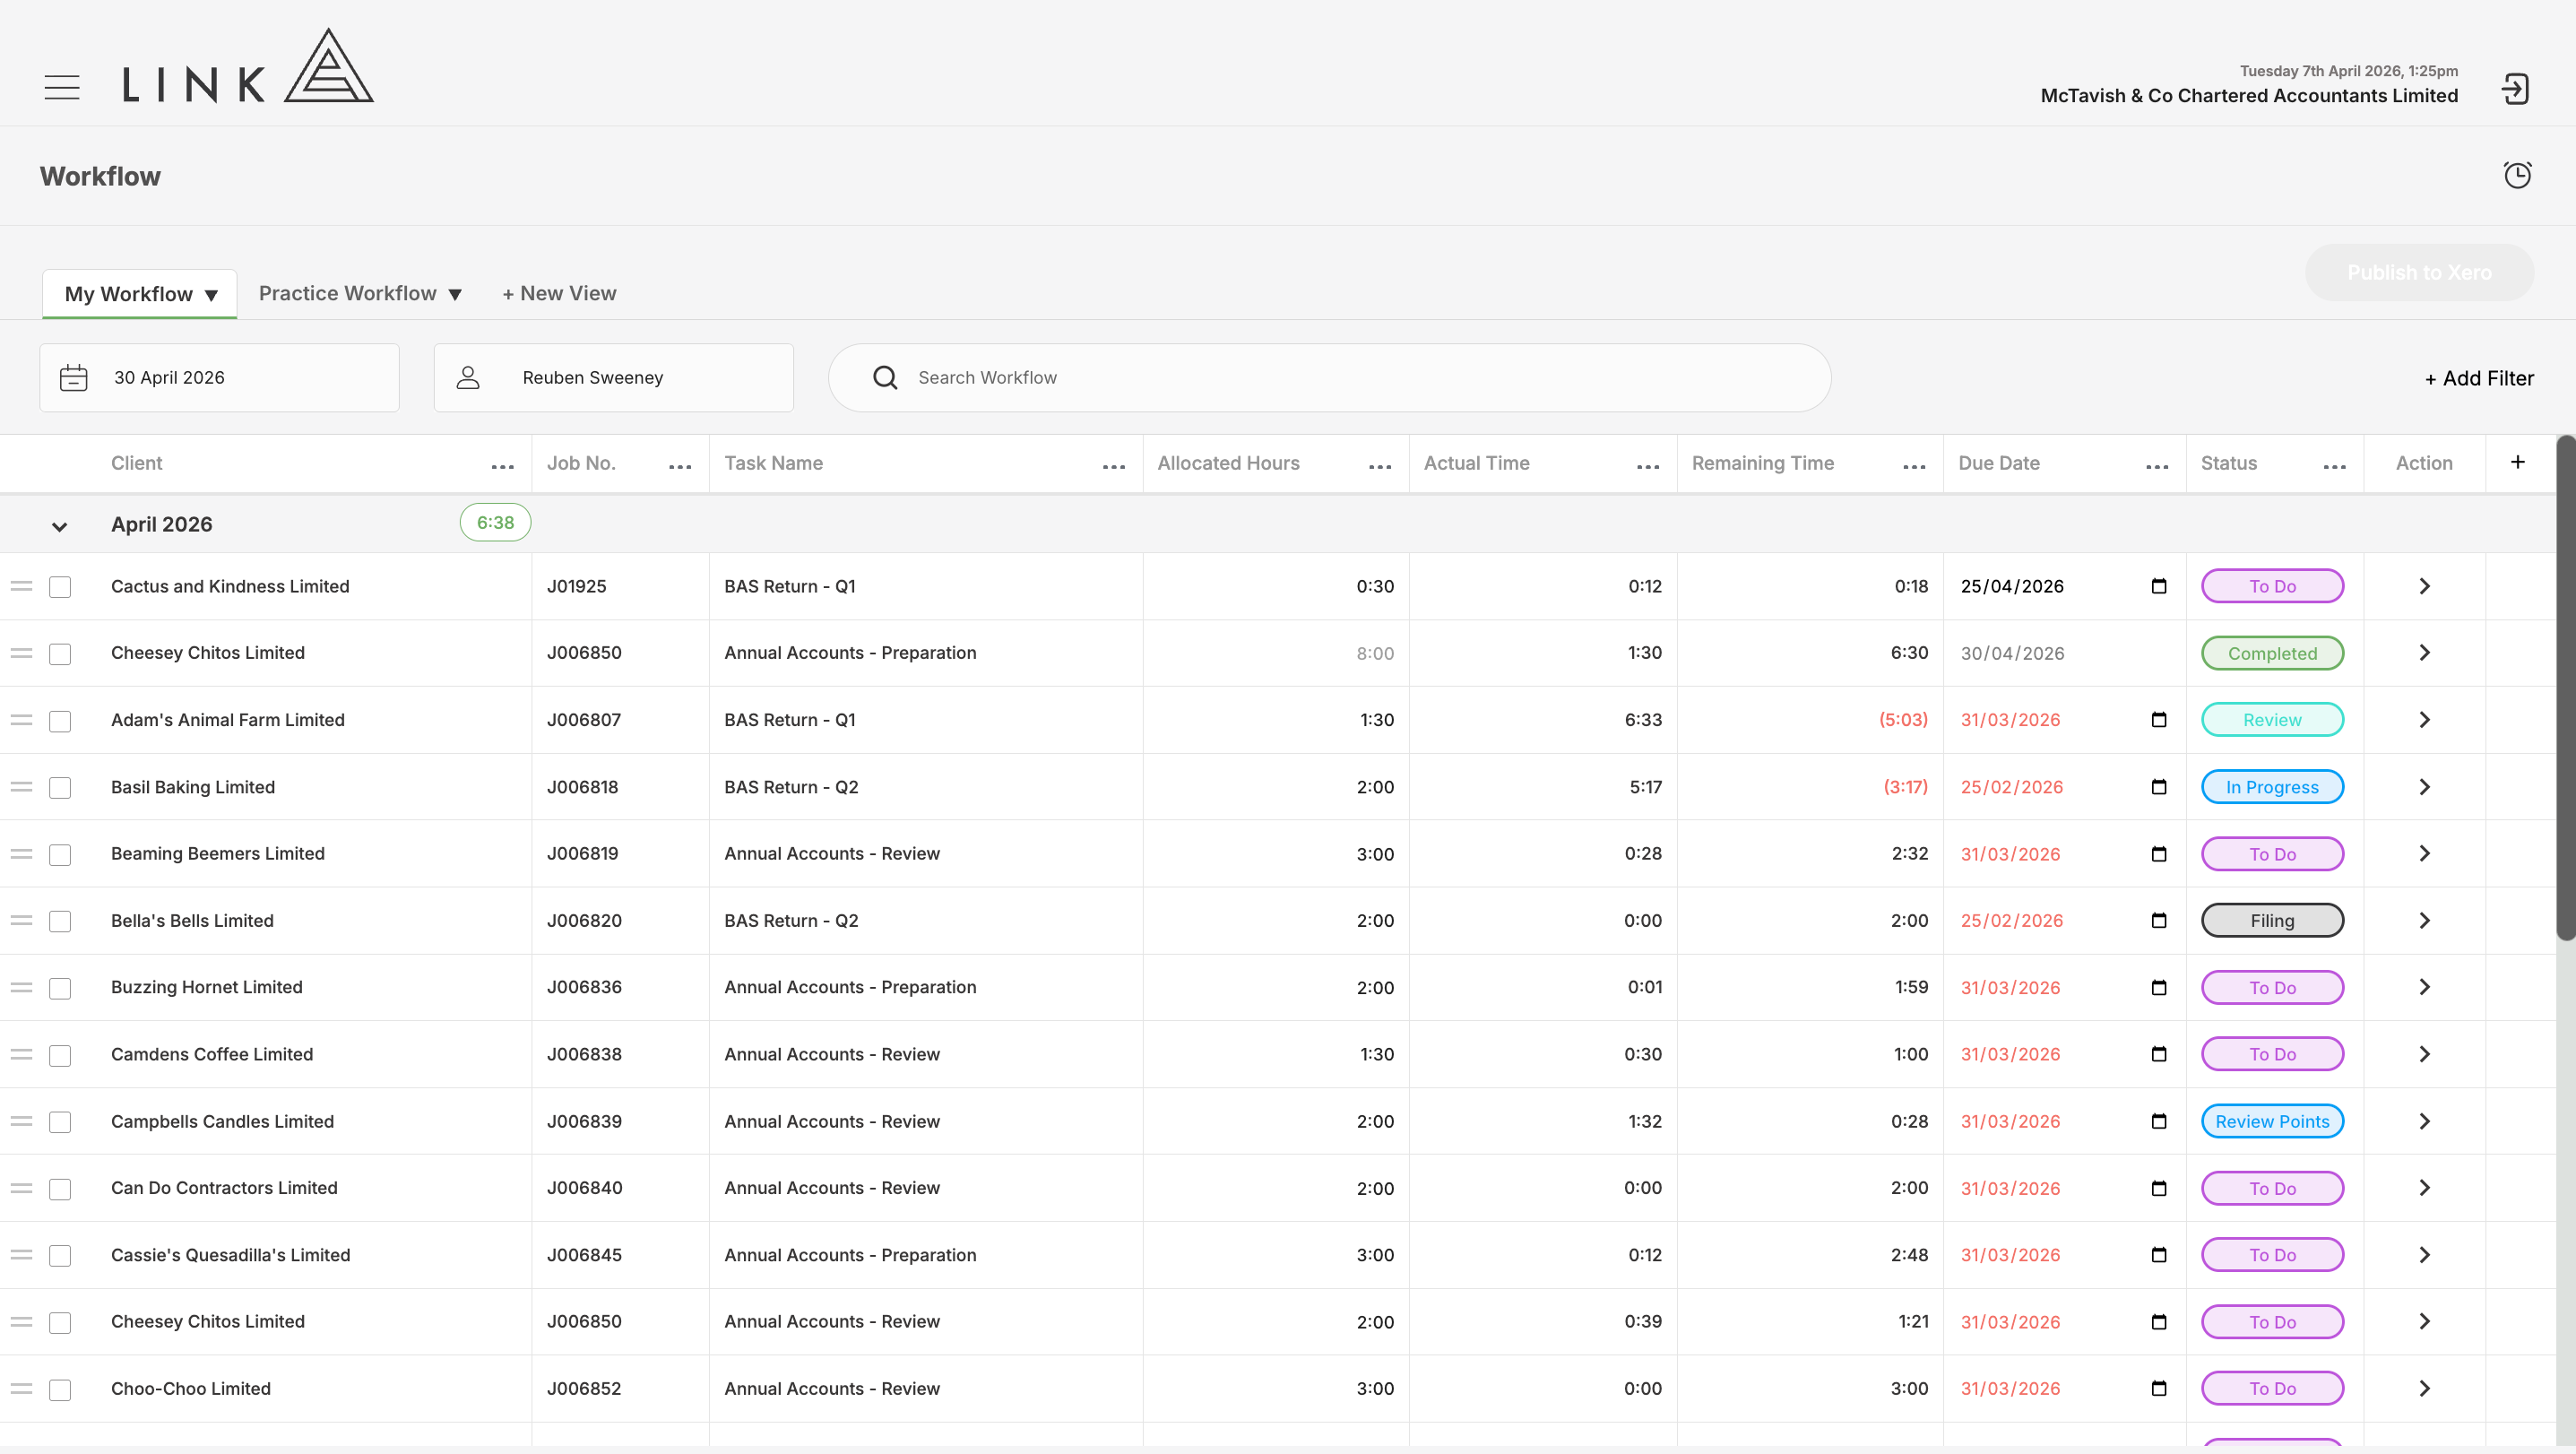
Task: Open Remaining Time column options ellipsis
Action: (1914, 467)
